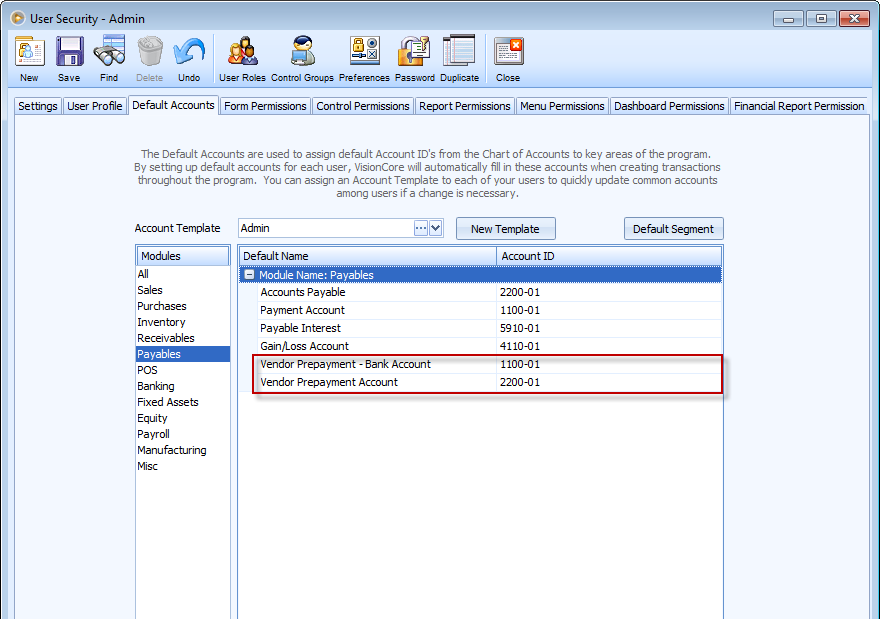Open the Account Template dropdown arrow
The image size is (880, 619).
(x=436, y=228)
